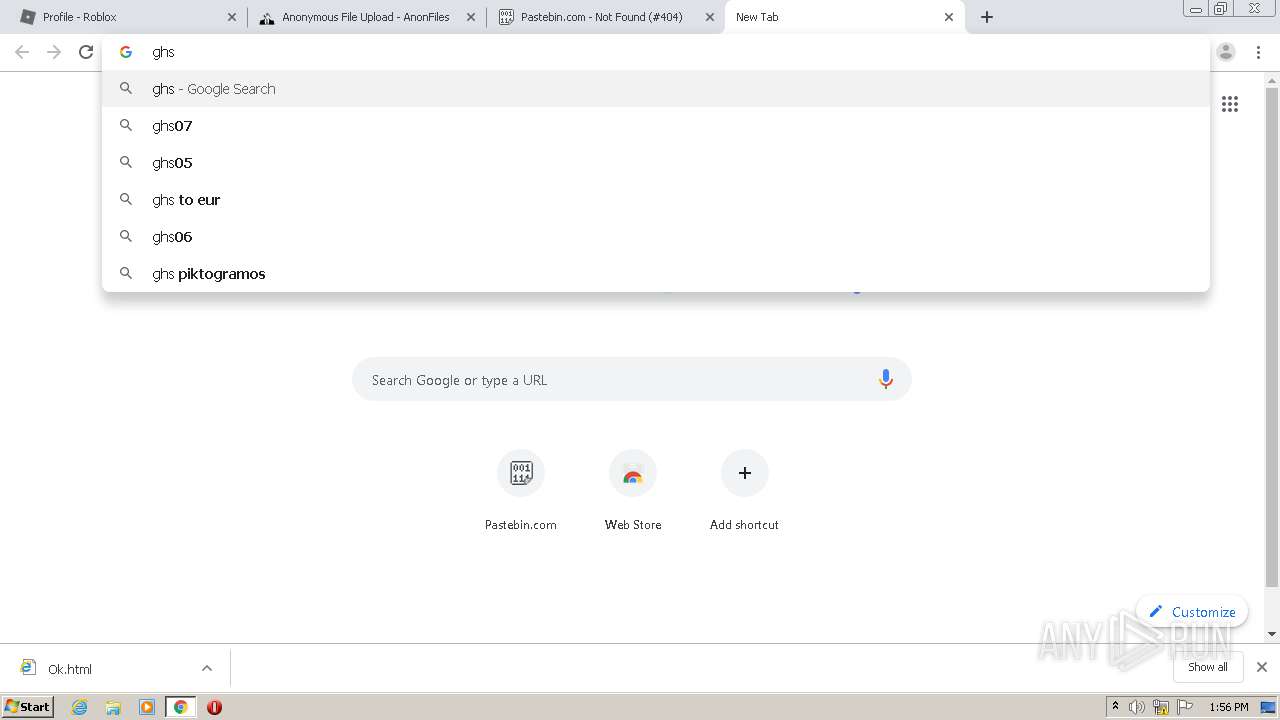
Task: Open the Chrome three-dot menu
Action: click(x=1258, y=52)
